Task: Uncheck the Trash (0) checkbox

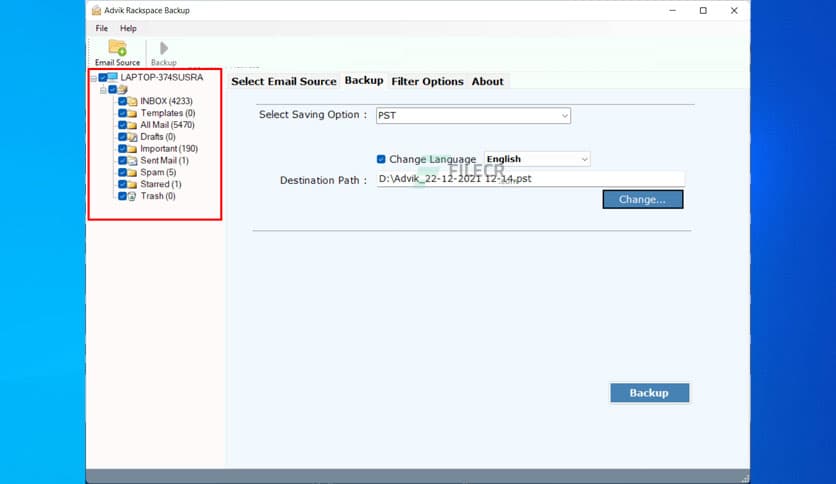Action: tap(122, 196)
